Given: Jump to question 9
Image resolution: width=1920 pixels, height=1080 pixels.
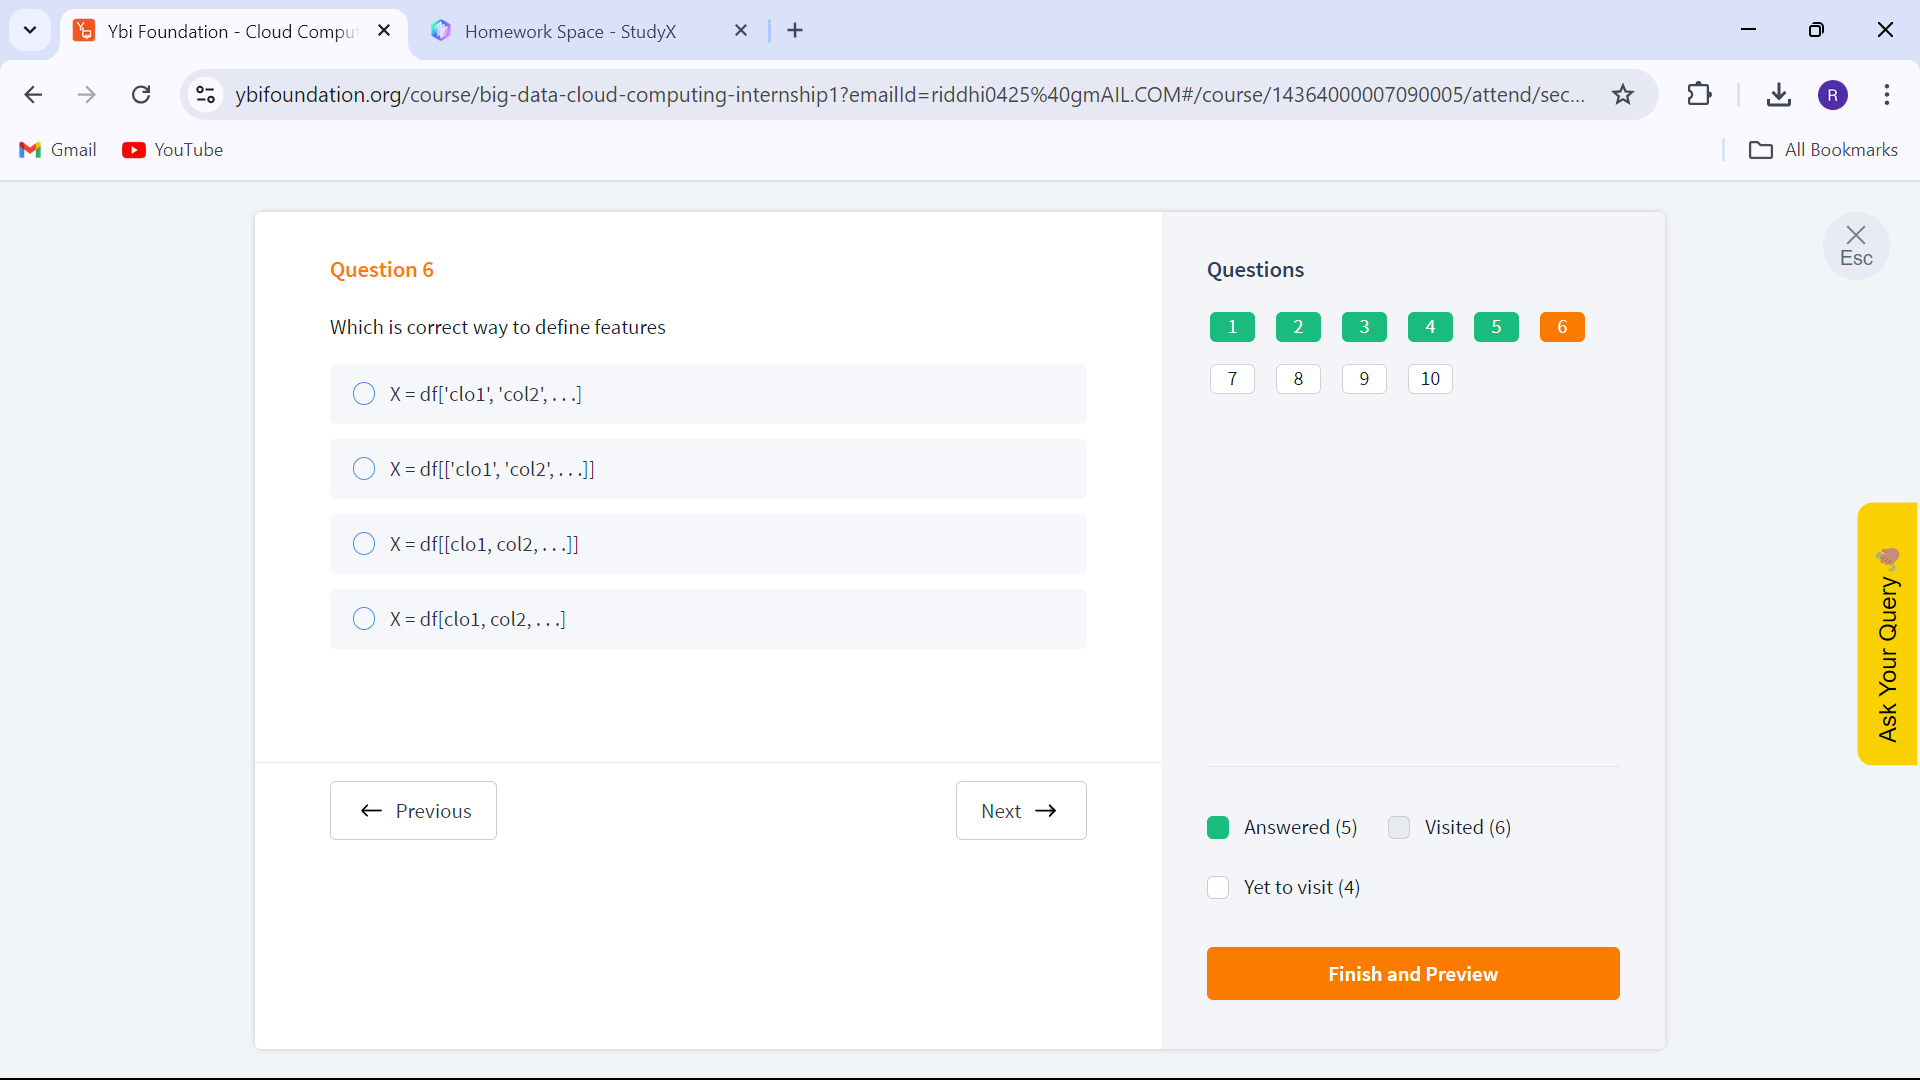Looking at the screenshot, I should pos(1364,379).
